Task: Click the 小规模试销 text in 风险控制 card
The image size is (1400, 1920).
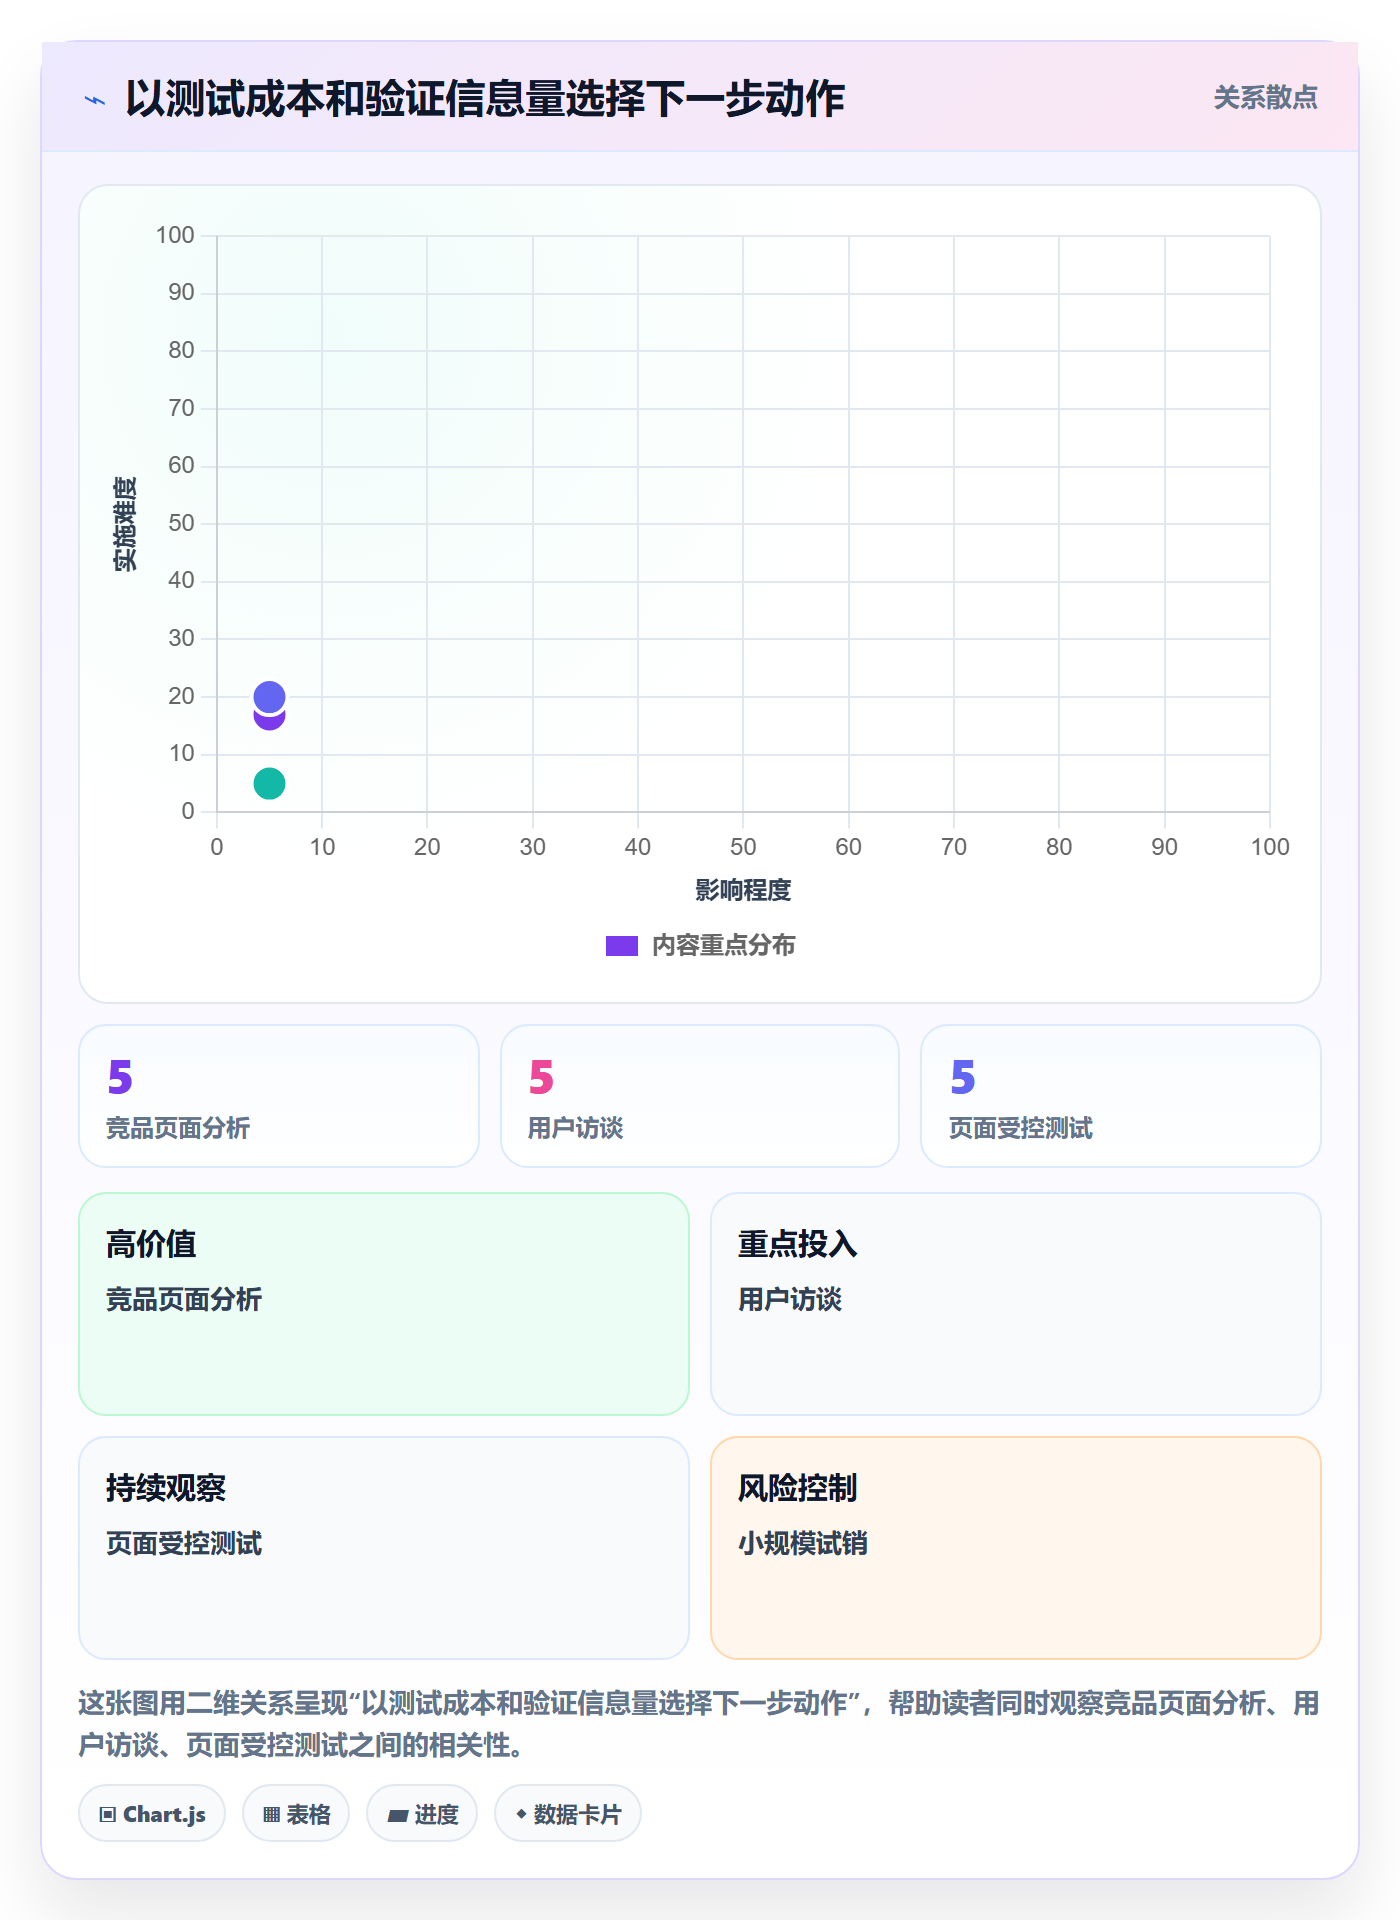Action: pos(803,1543)
